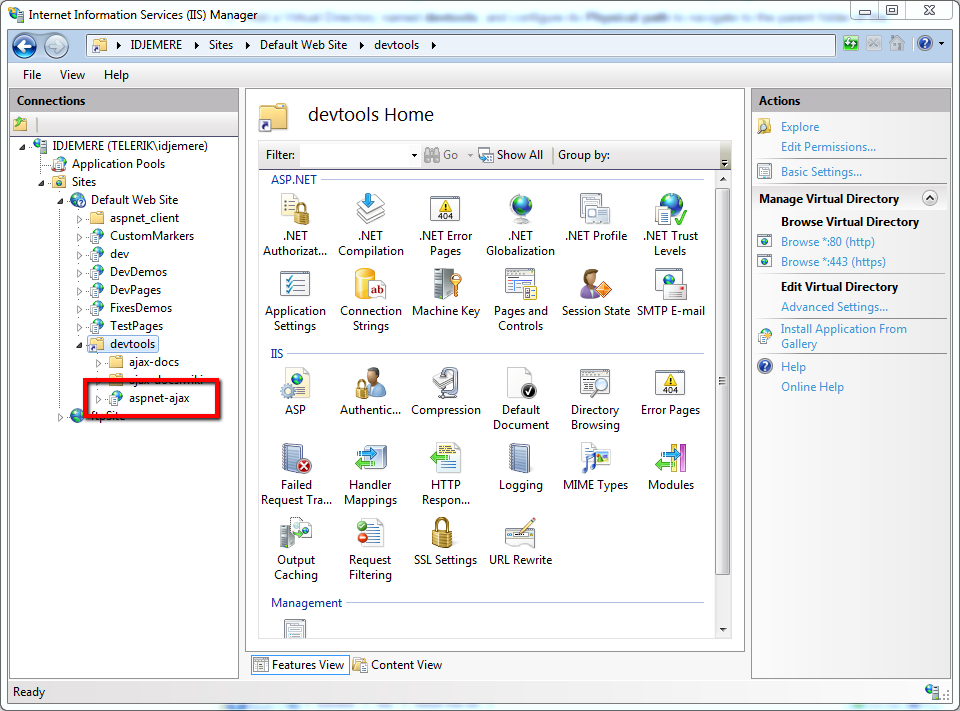Screen dimensions: 960x711
Task: Click the Advanced Settings link
Action: (834, 307)
